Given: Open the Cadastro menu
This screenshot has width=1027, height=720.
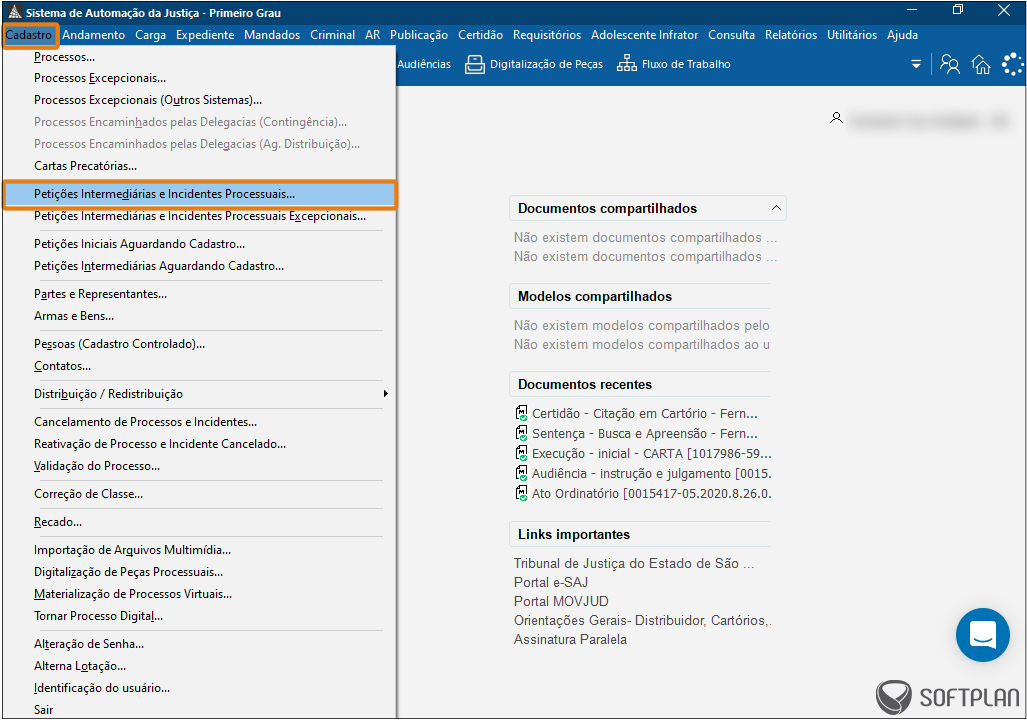Looking at the screenshot, I should 29,35.
